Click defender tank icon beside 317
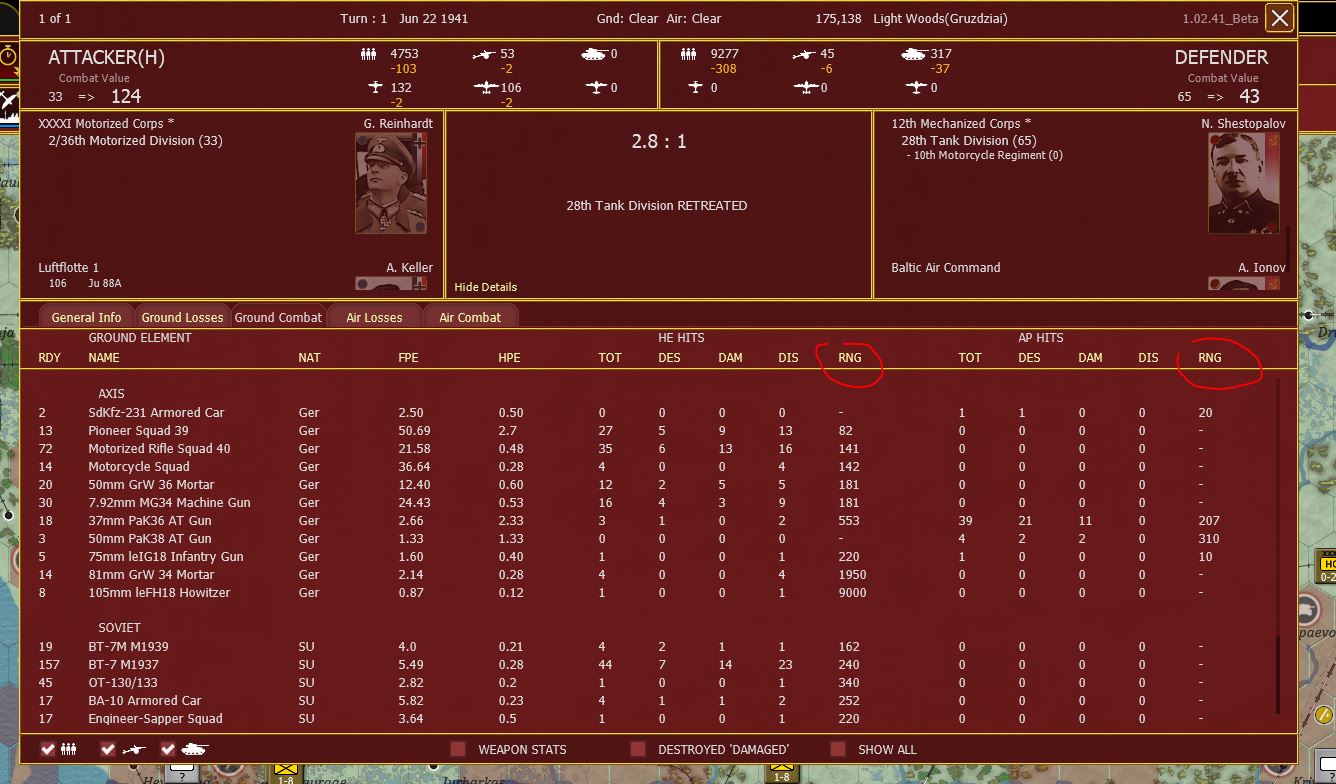This screenshot has height=784, width=1336. click(913, 54)
